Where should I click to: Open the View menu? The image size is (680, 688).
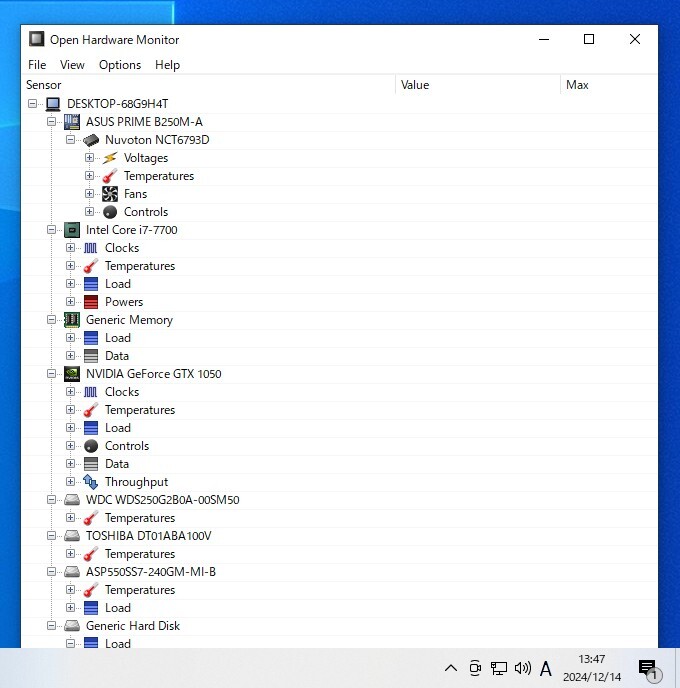(x=72, y=65)
